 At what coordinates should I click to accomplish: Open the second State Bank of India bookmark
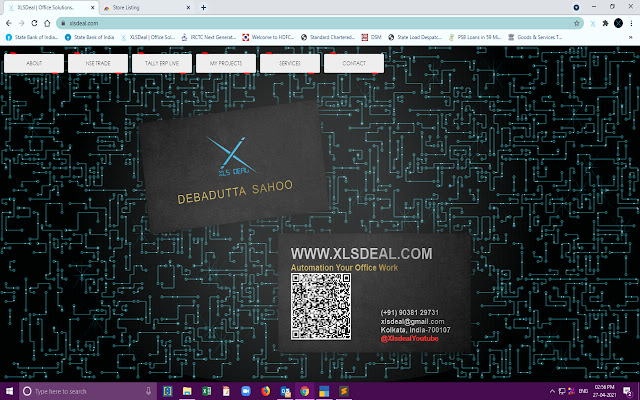(x=89, y=37)
